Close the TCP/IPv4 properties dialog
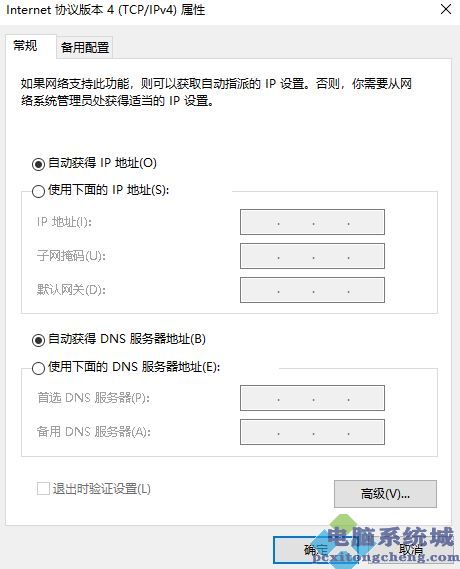The image size is (460, 569). (446, 9)
